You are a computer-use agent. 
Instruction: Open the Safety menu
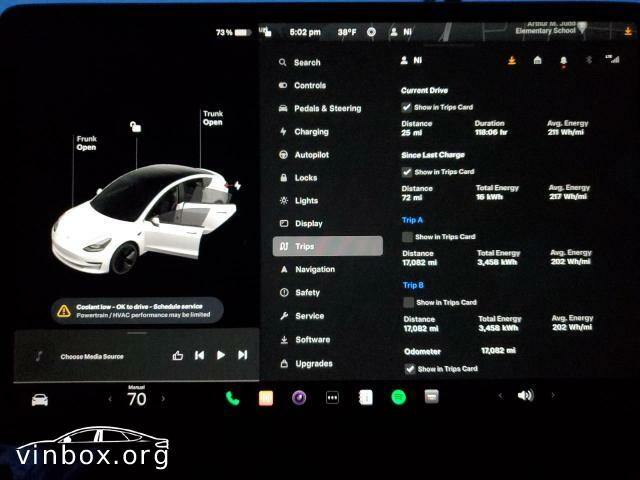click(300, 292)
